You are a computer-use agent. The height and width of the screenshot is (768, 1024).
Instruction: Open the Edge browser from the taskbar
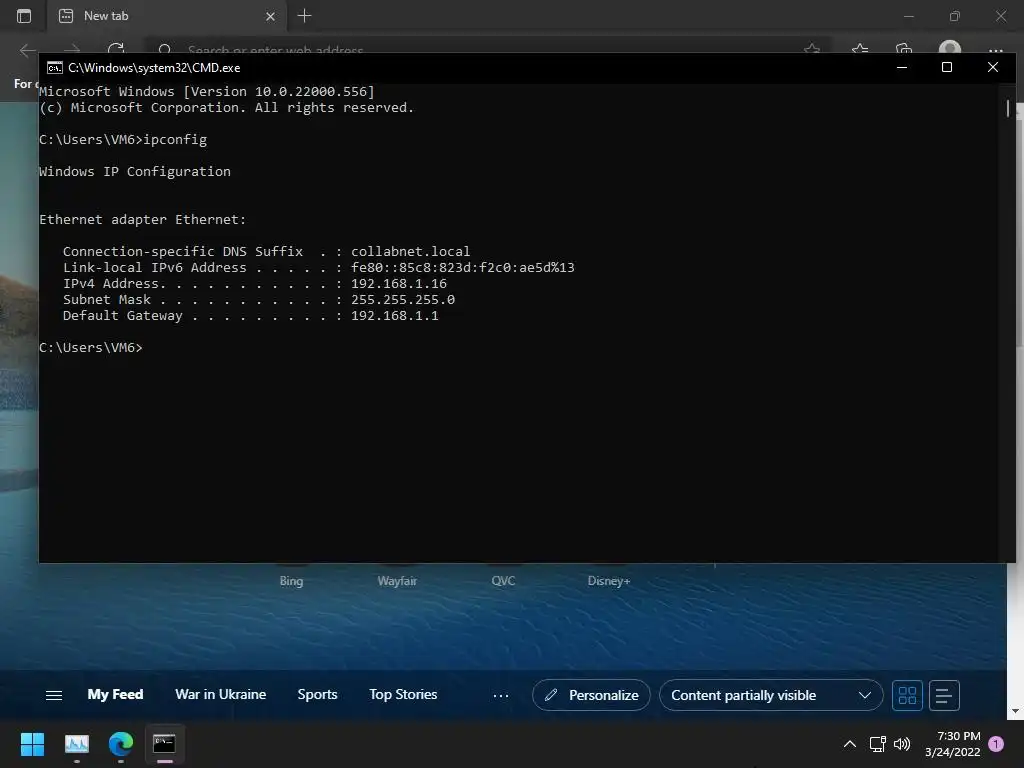121,744
